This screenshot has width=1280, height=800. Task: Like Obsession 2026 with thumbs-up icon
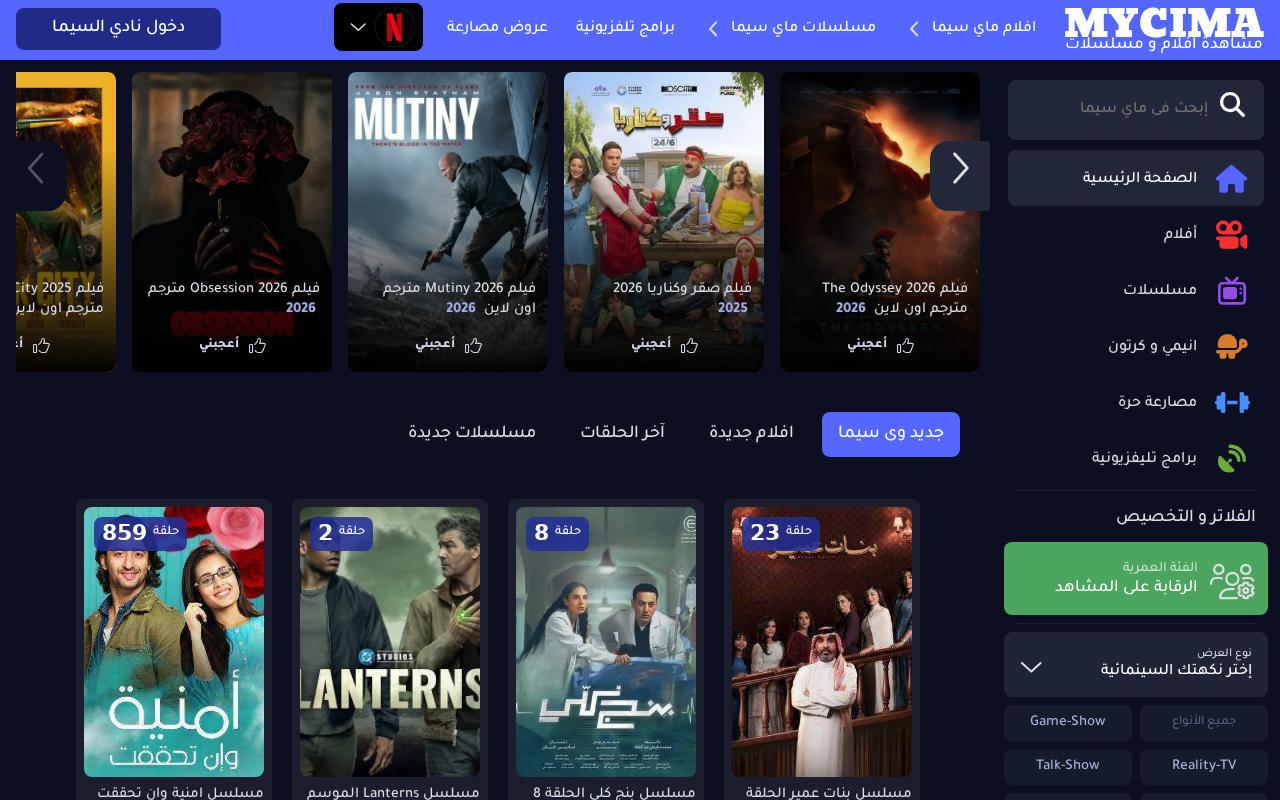[257, 345]
